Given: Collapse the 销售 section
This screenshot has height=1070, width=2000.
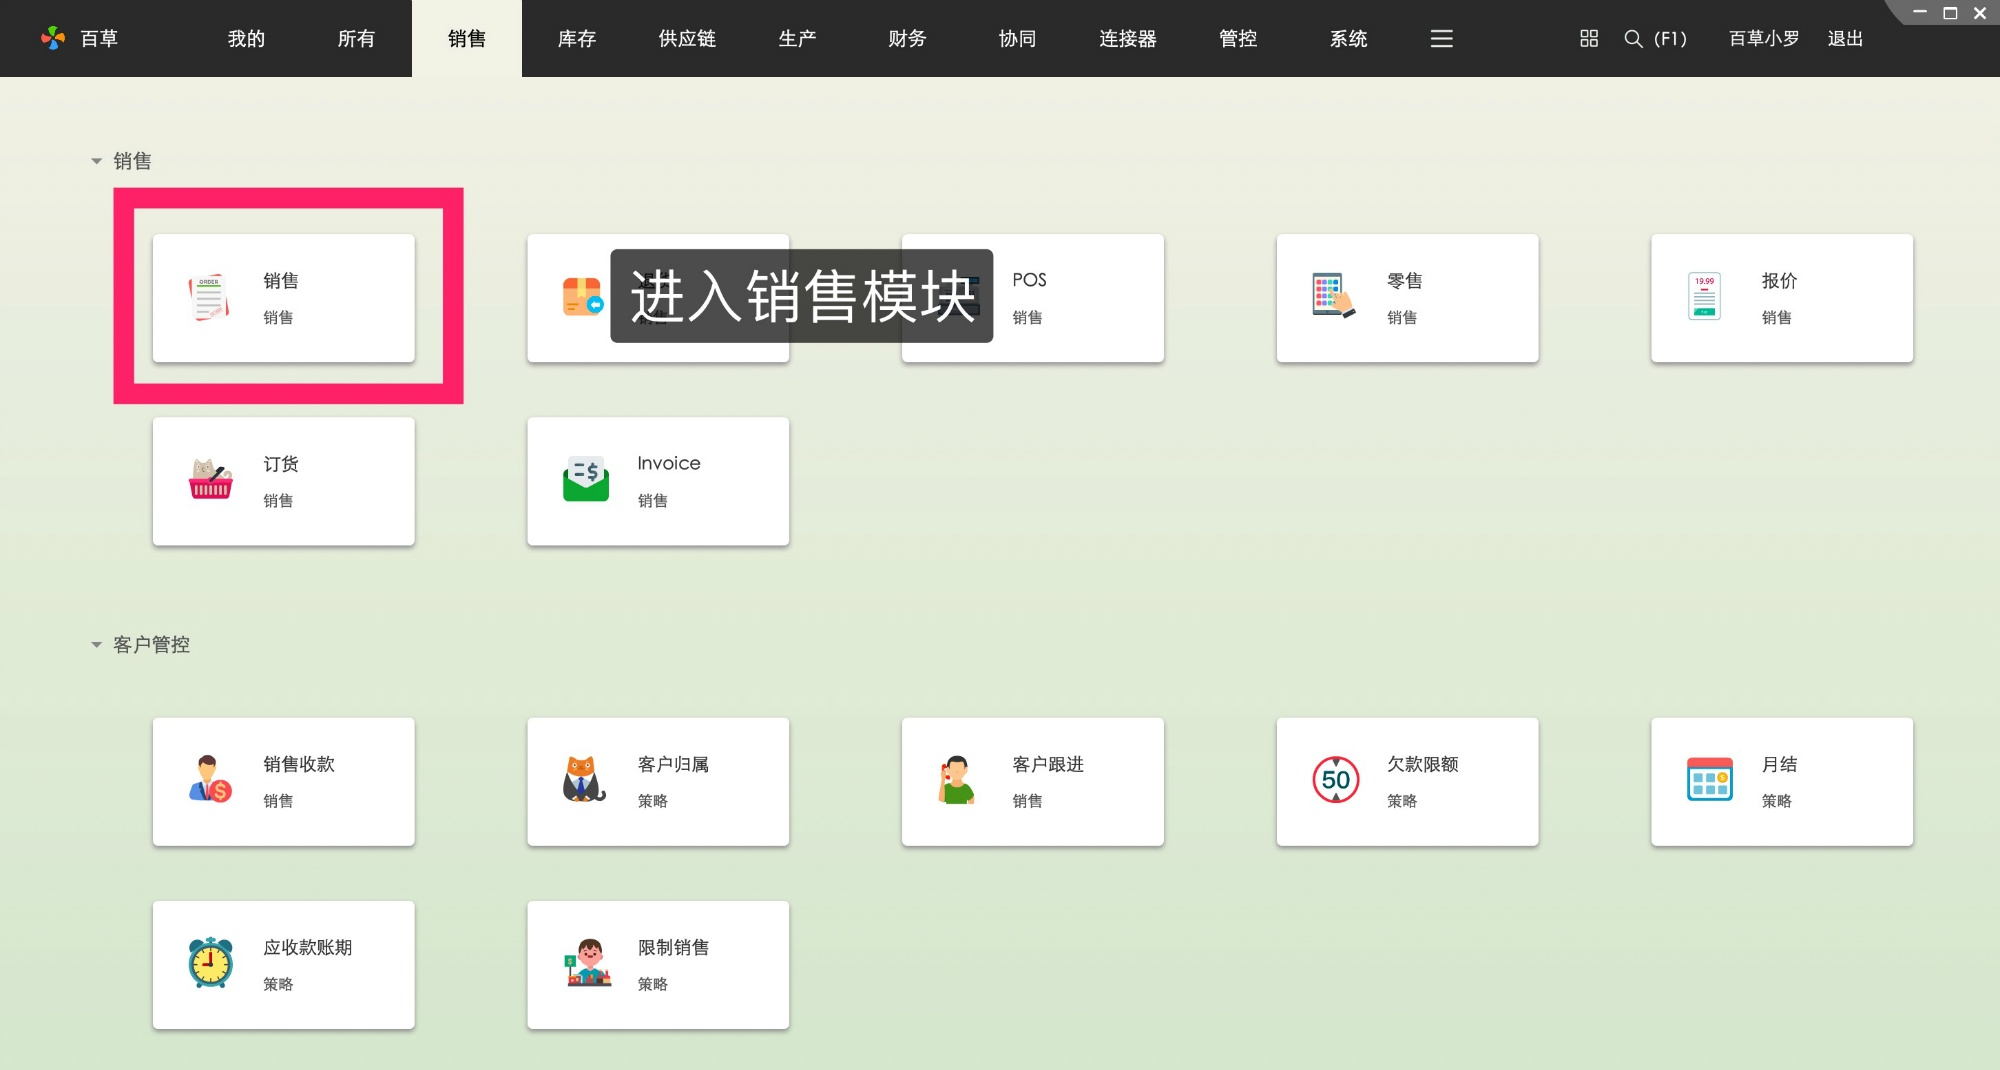Looking at the screenshot, I should point(96,160).
